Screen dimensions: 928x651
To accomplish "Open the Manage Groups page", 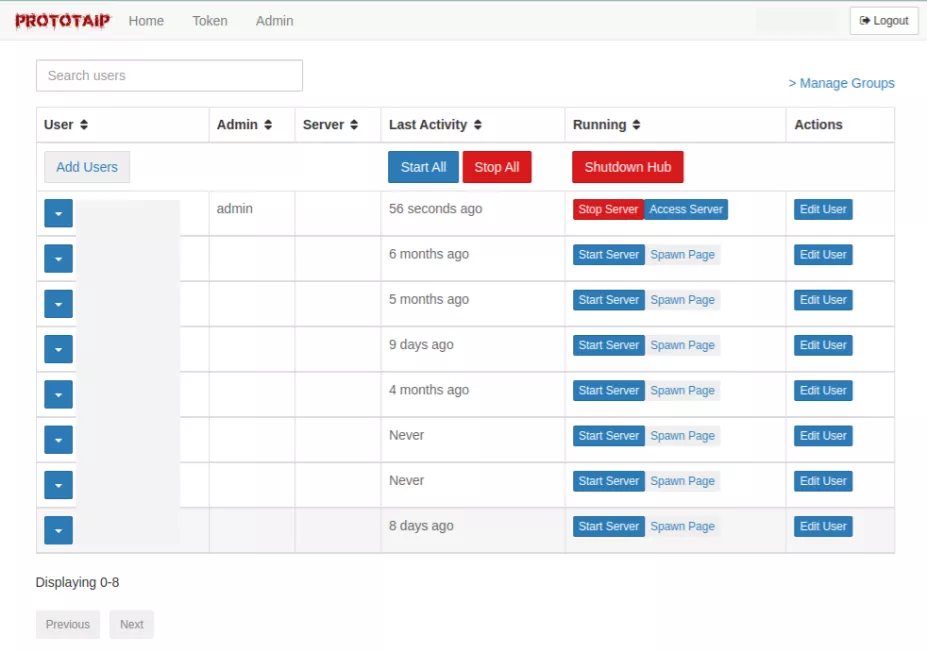I will point(841,83).
